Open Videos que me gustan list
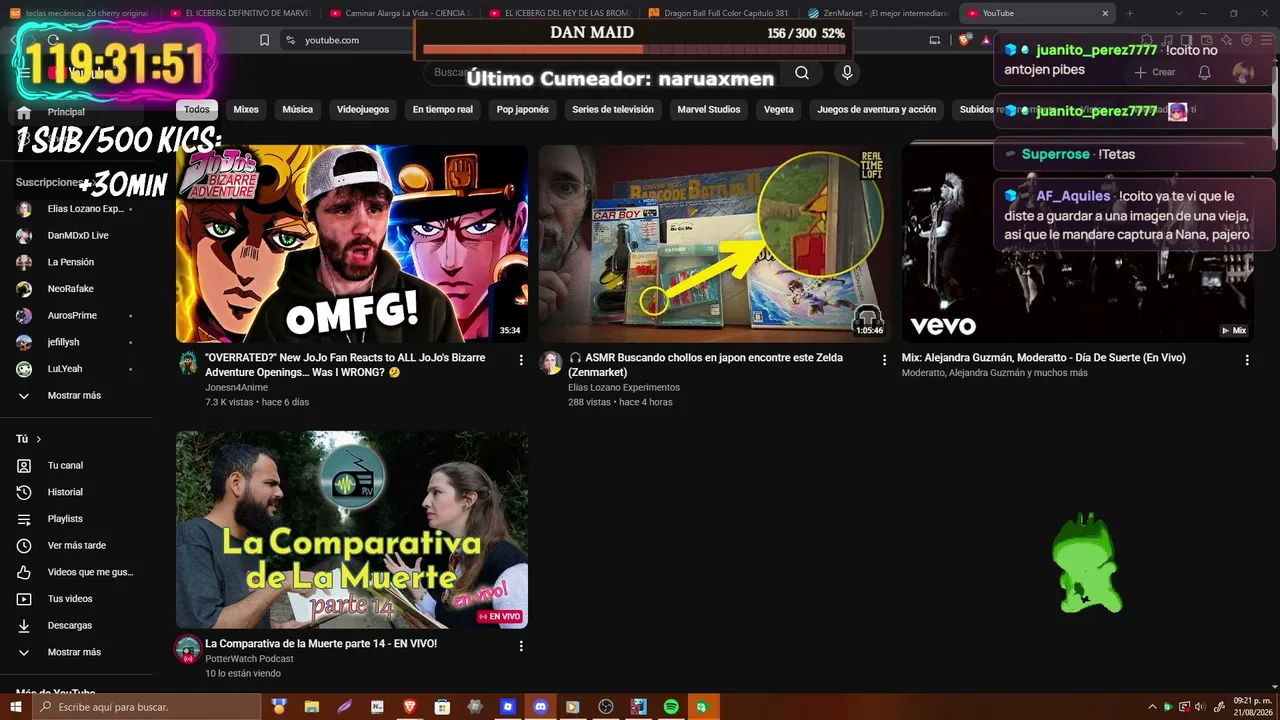Screen dimensions: 1280x720 [x=78, y=572]
